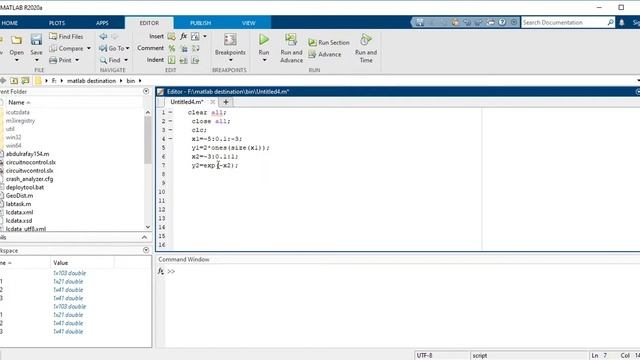Click the Find button in Navigate
640x360 pixels.
click(x=110, y=60)
